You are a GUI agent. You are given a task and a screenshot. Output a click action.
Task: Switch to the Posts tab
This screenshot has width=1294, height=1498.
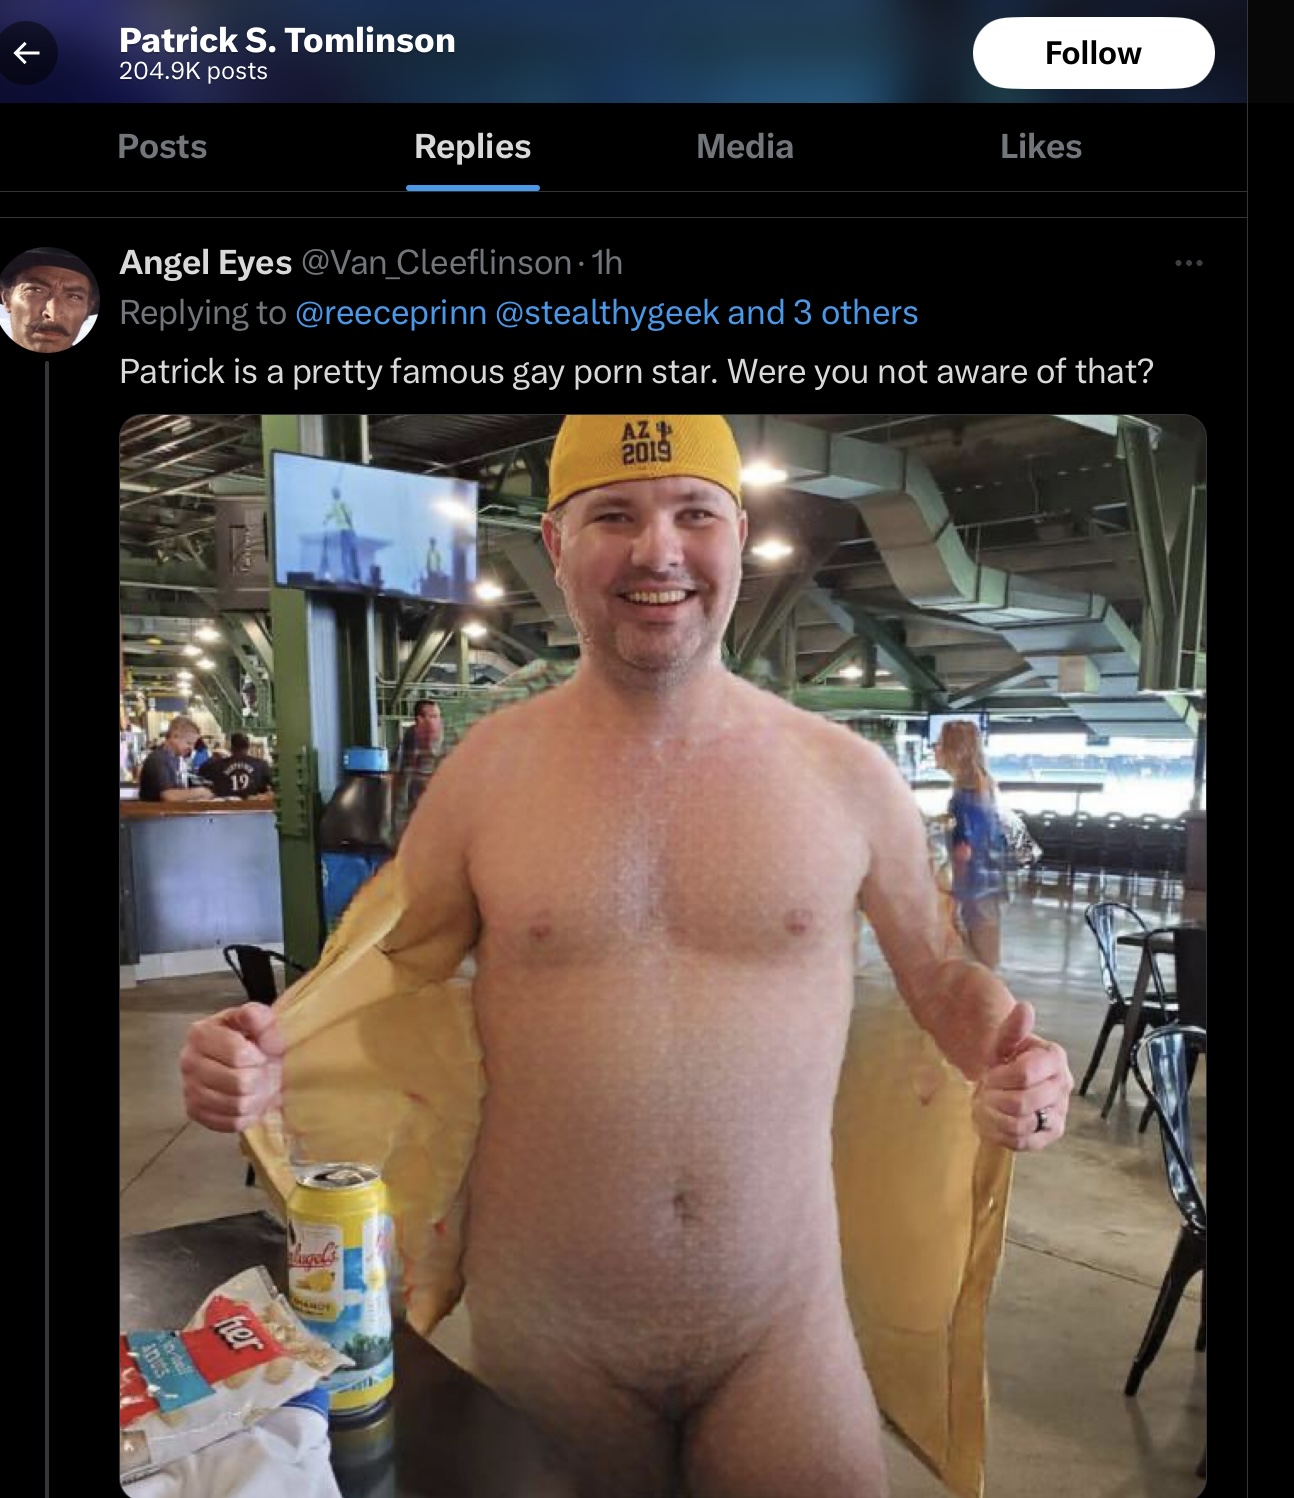162,147
